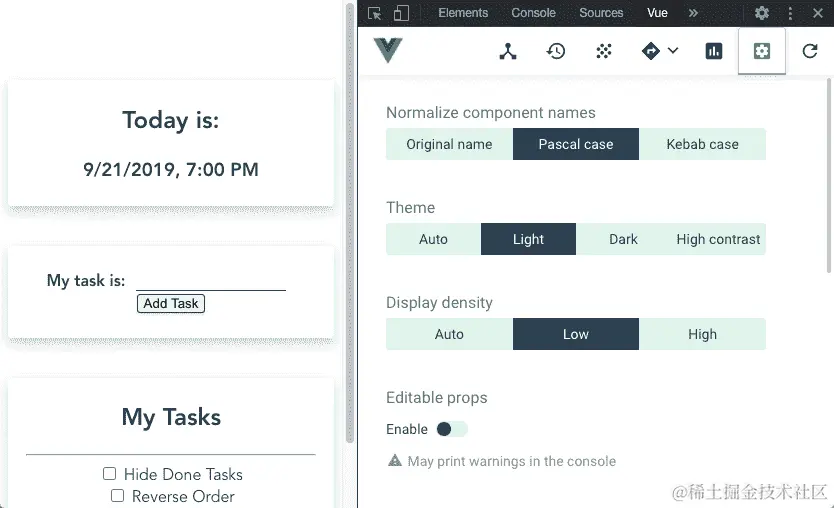The width and height of the screenshot is (834, 508).
Task: Switch to the Vue tab
Action: click(x=657, y=13)
